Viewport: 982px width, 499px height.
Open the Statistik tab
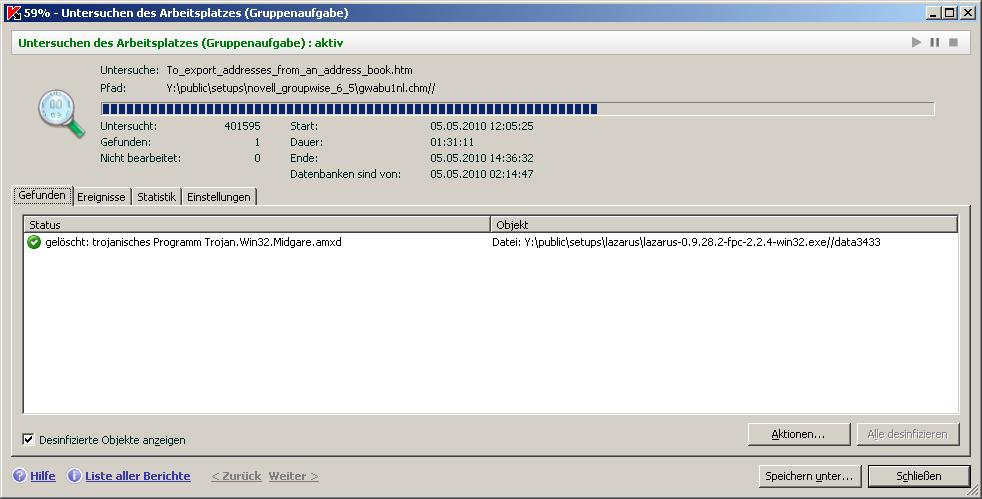[156, 197]
